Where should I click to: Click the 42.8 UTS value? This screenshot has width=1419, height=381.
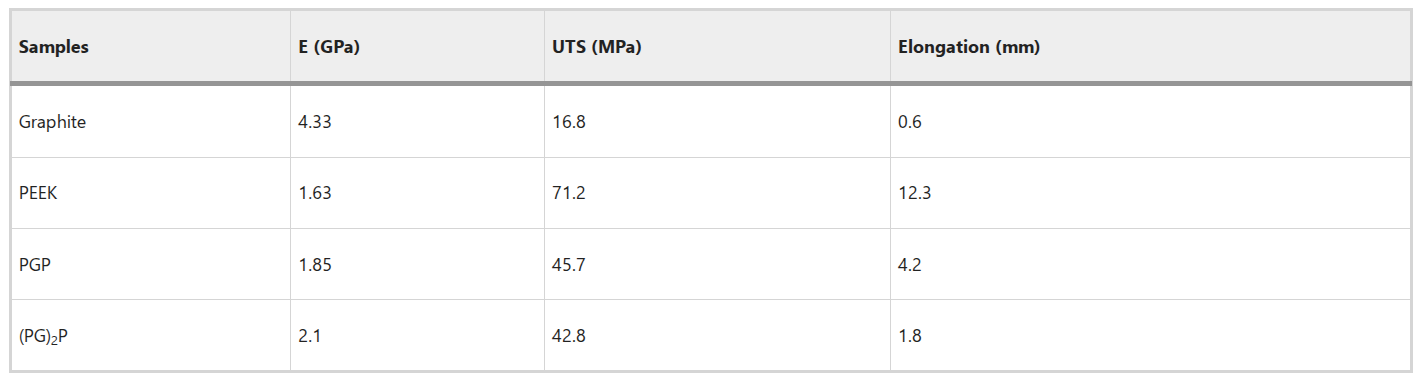(568, 336)
